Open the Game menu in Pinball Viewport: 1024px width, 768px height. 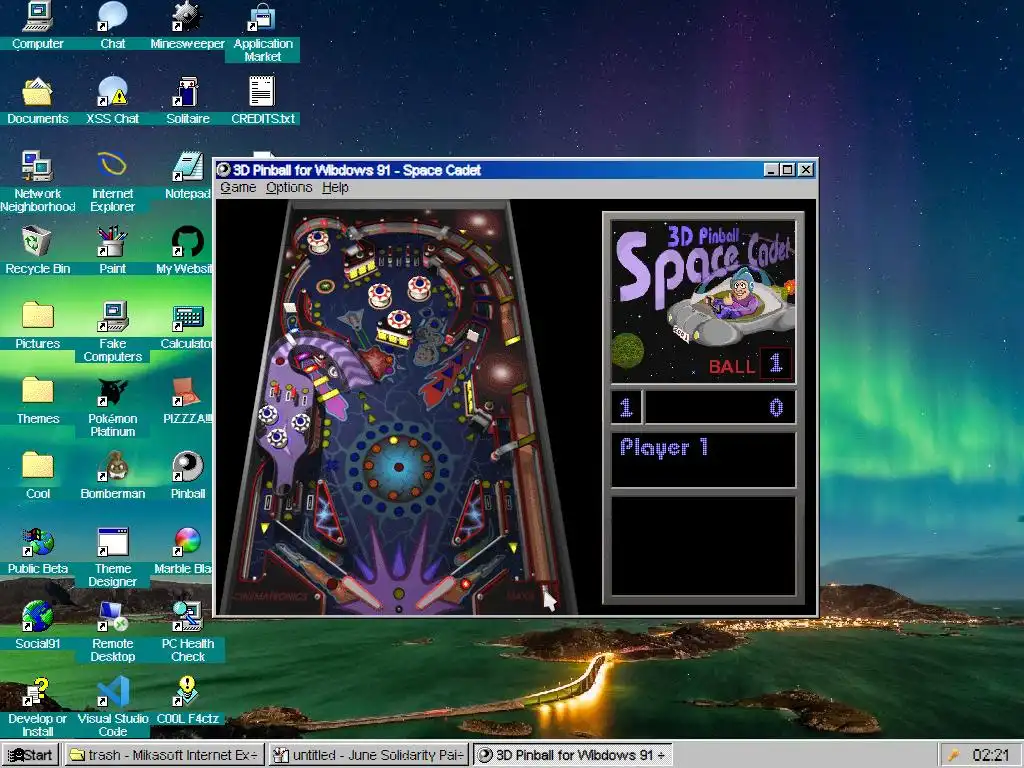238,187
